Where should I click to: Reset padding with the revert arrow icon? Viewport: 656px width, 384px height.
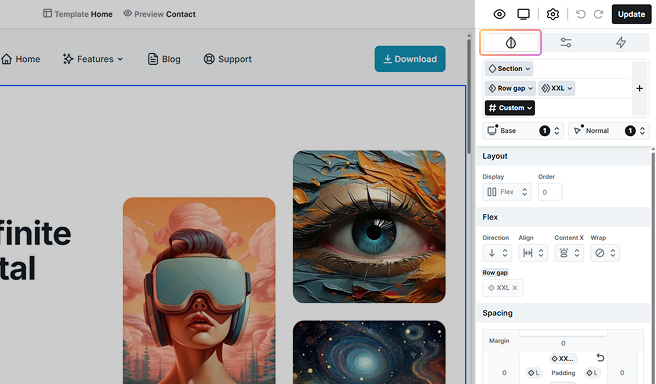[x=600, y=358]
